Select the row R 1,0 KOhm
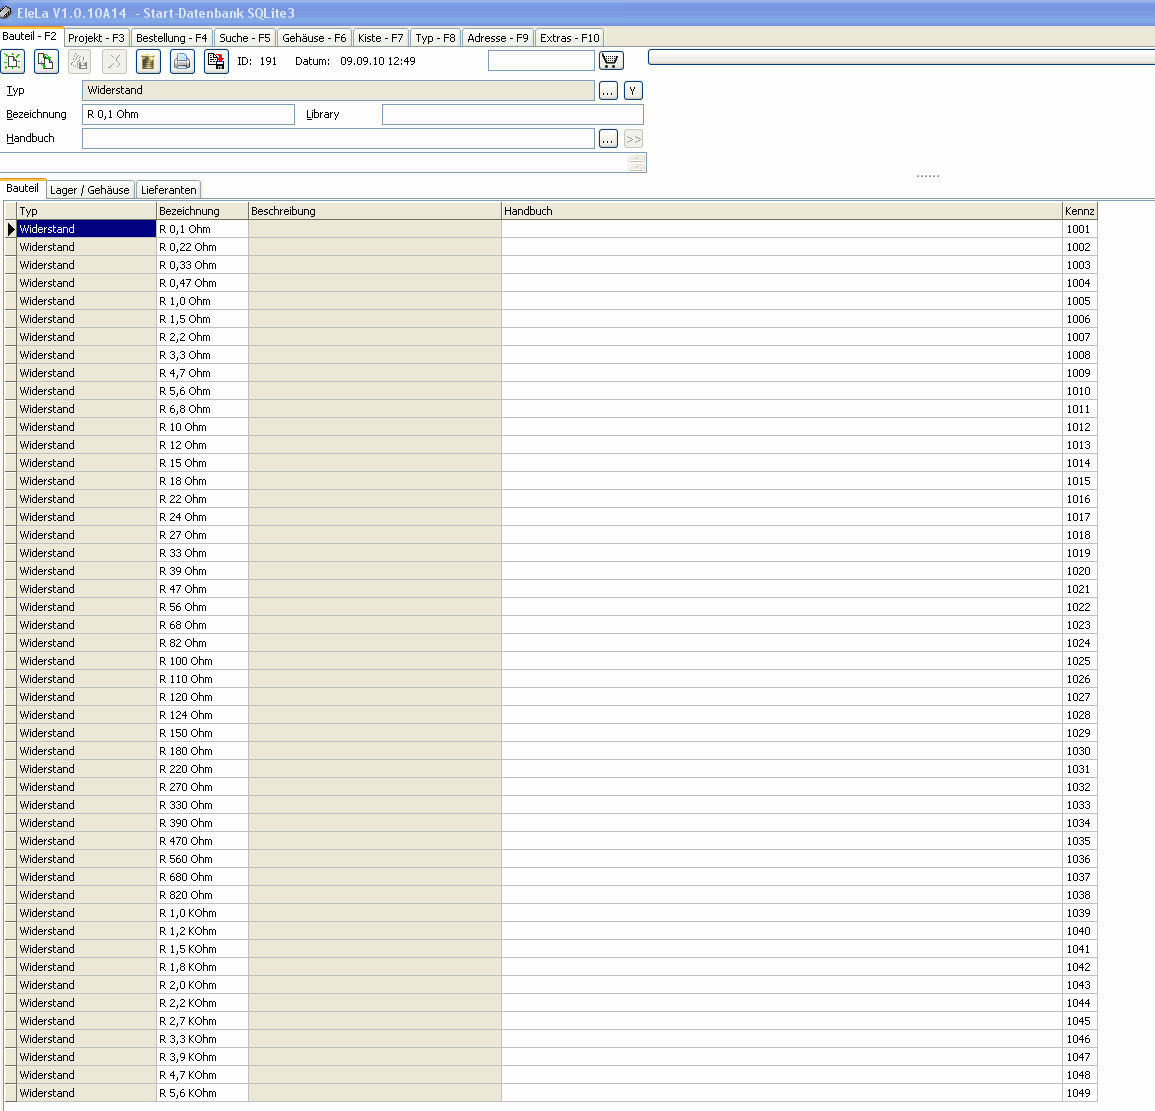Image resolution: width=1155 pixels, height=1111 pixels. [551, 913]
